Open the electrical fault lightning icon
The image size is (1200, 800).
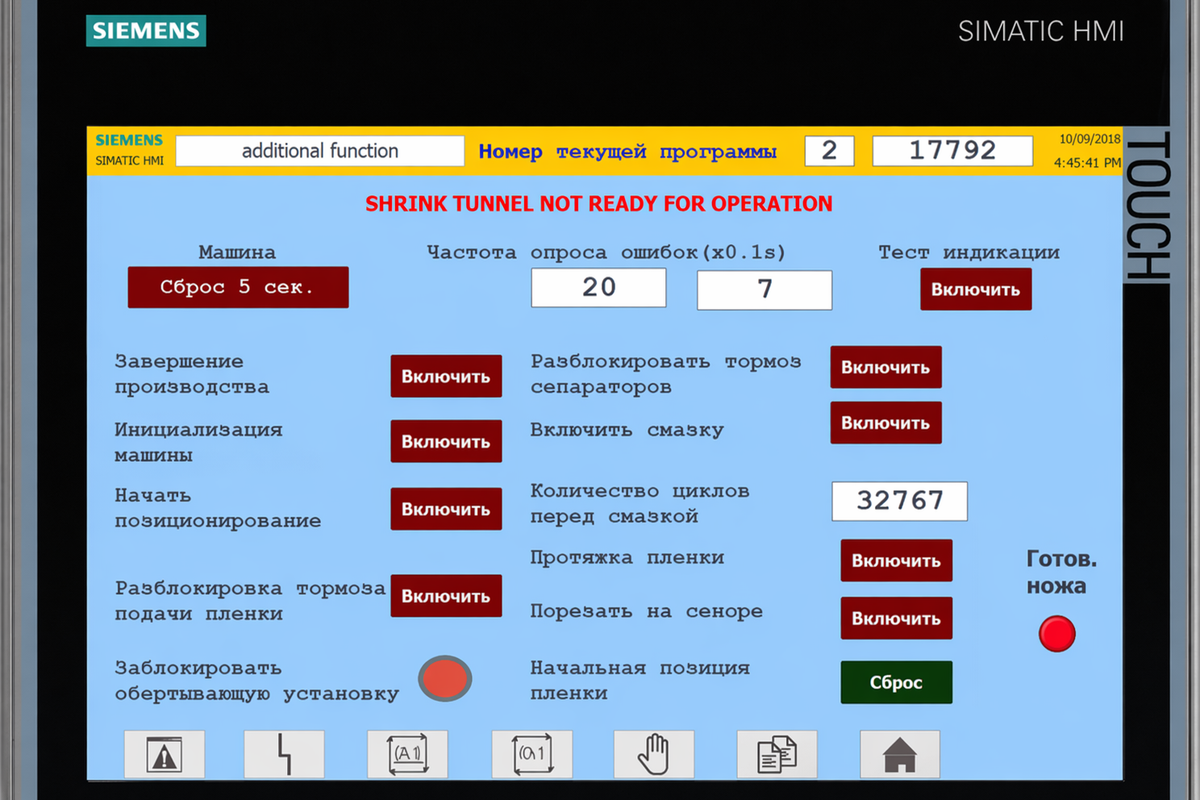point(285,754)
